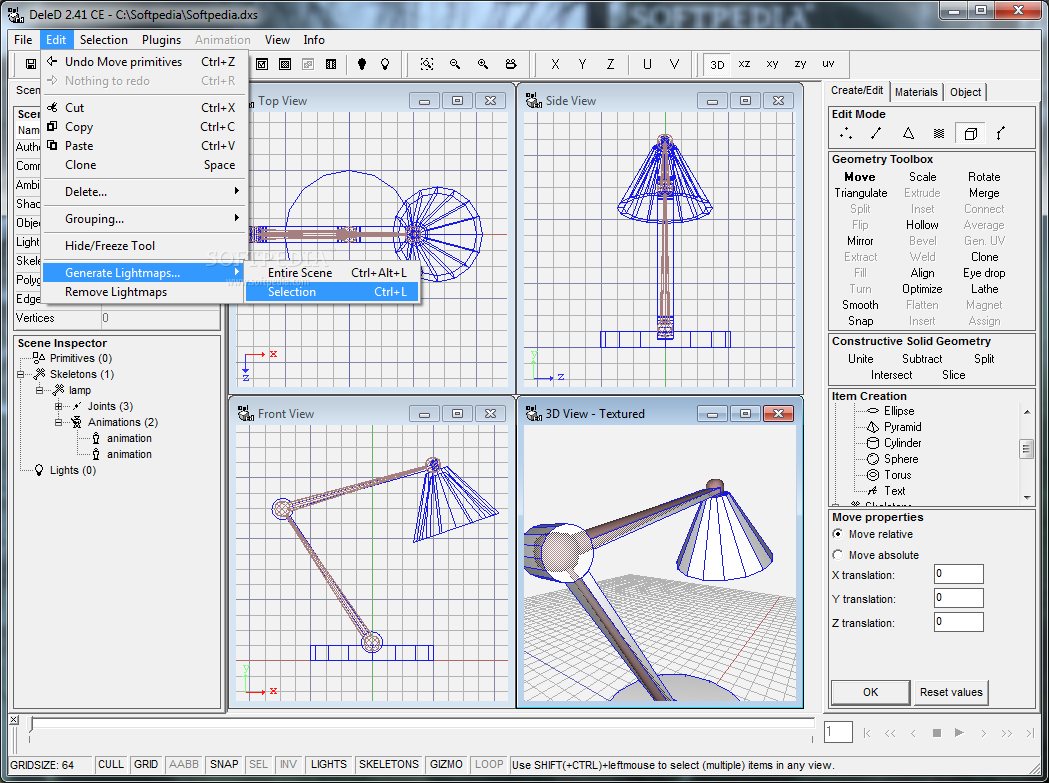Collapse the lamp tree node
Screen dimensions: 1049x783
(39, 390)
